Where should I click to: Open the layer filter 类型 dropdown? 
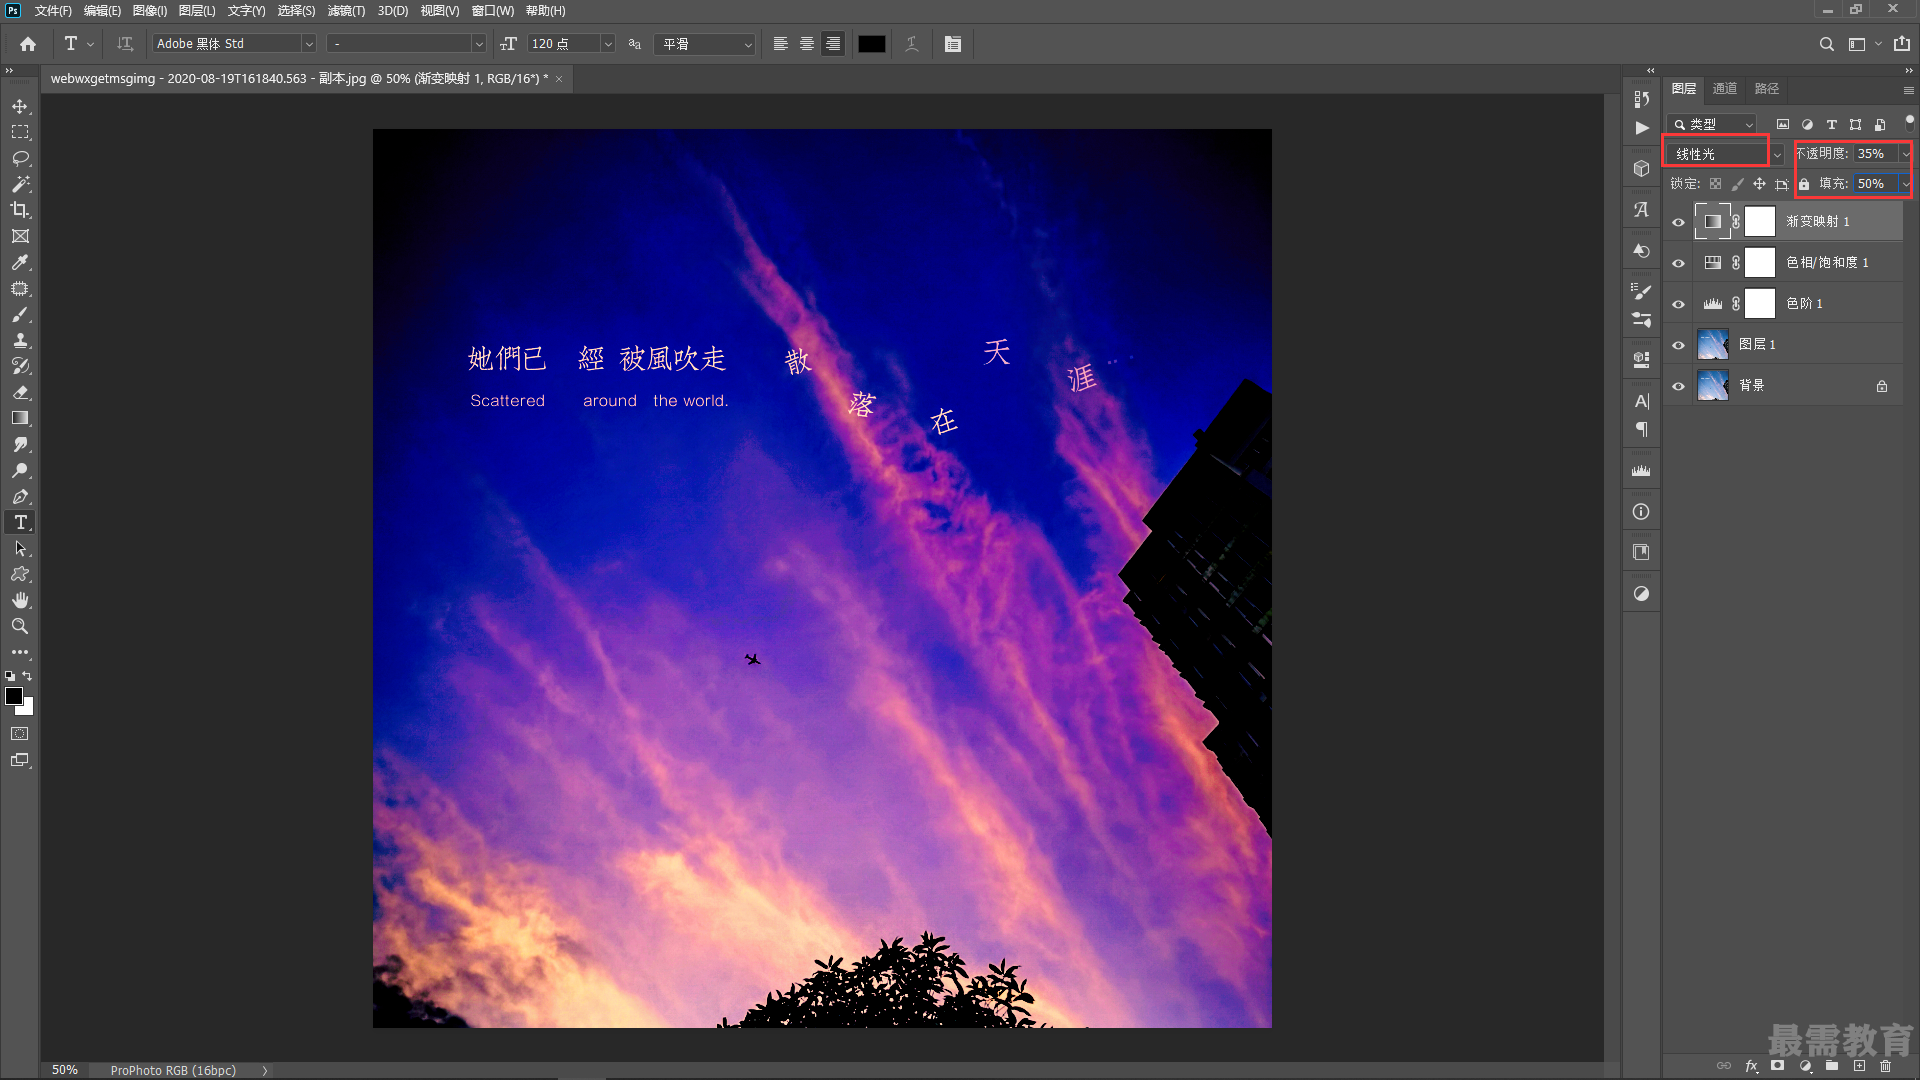point(1712,124)
